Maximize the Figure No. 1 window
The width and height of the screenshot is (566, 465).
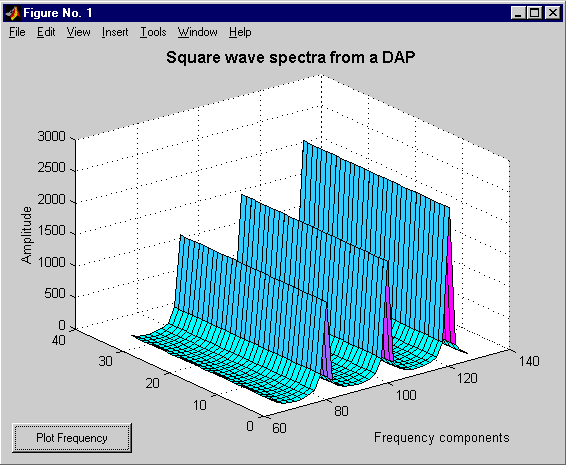pyautogui.click(x=534, y=13)
